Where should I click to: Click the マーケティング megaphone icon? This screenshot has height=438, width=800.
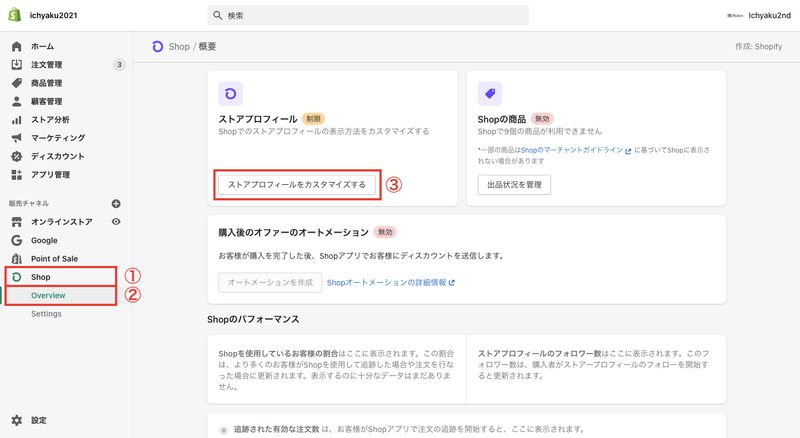pos(16,138)
